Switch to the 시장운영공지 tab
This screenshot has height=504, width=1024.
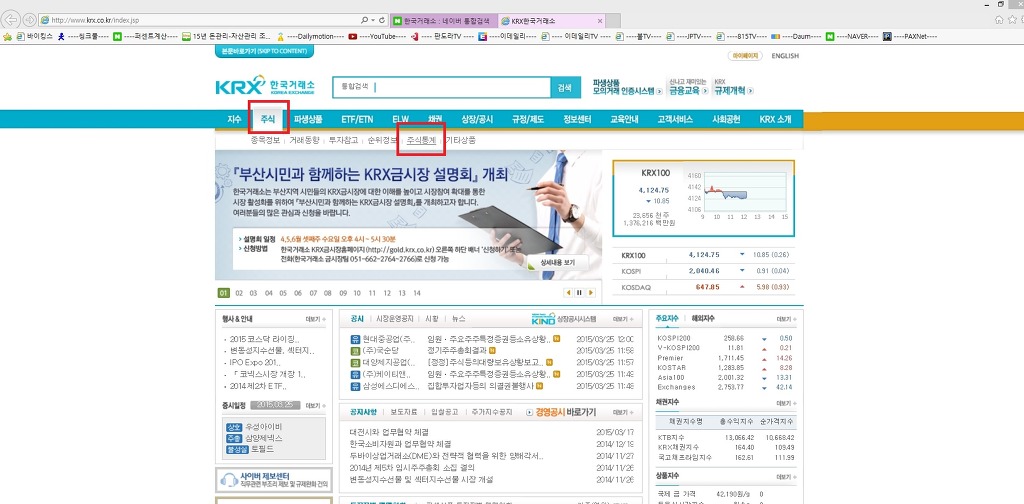[x=395, y=319]
